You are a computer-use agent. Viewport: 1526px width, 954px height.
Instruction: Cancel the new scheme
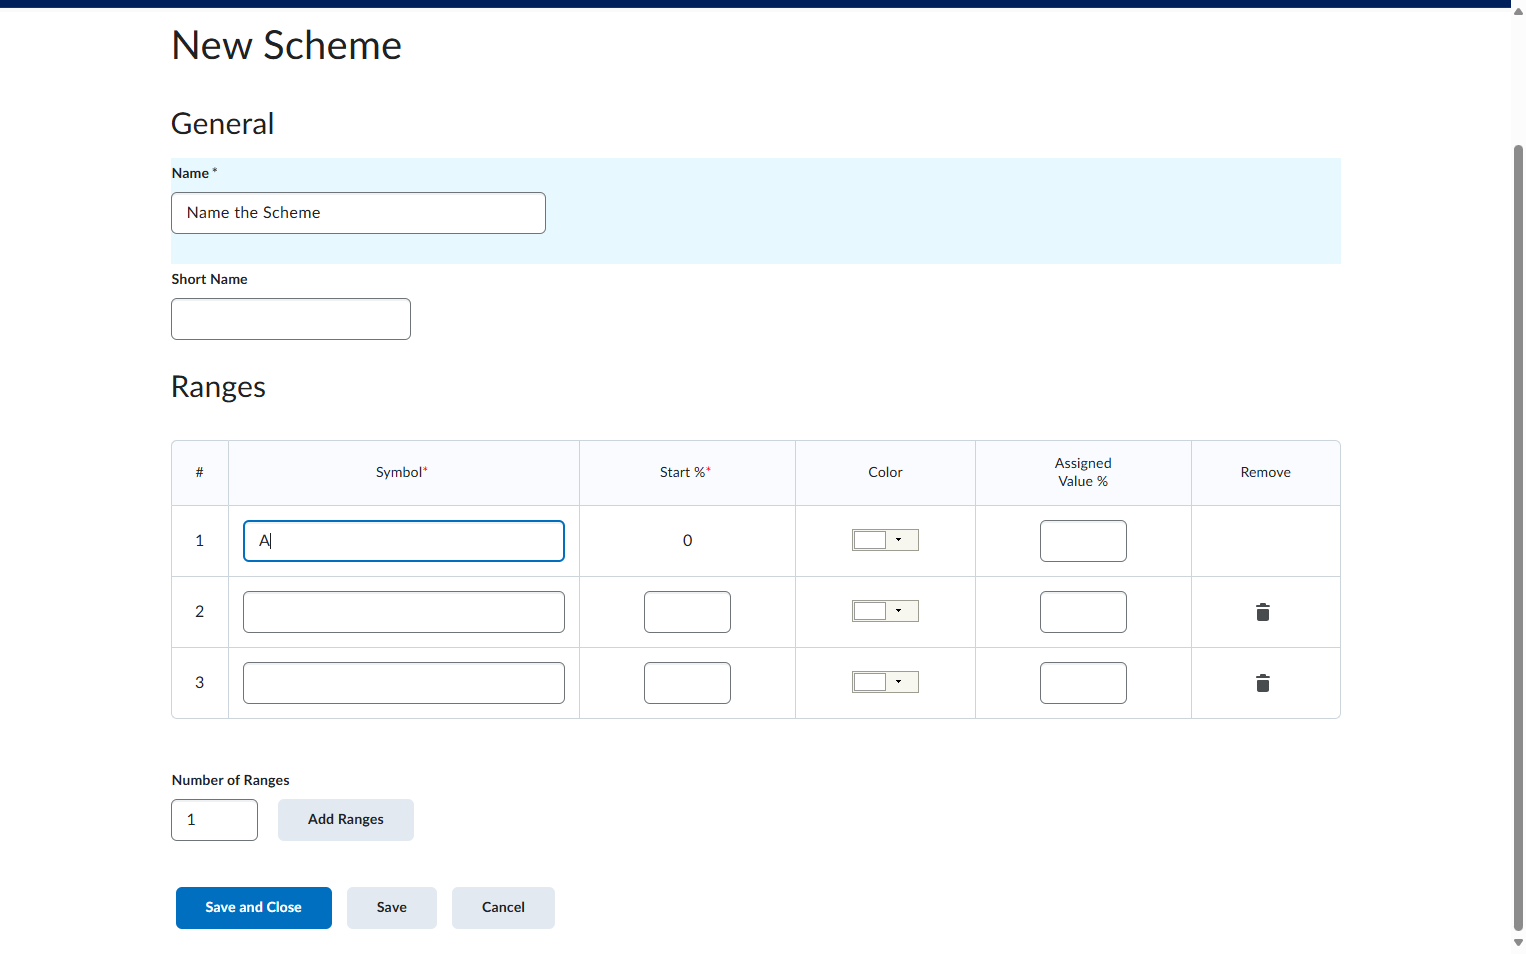coord(503,908)
